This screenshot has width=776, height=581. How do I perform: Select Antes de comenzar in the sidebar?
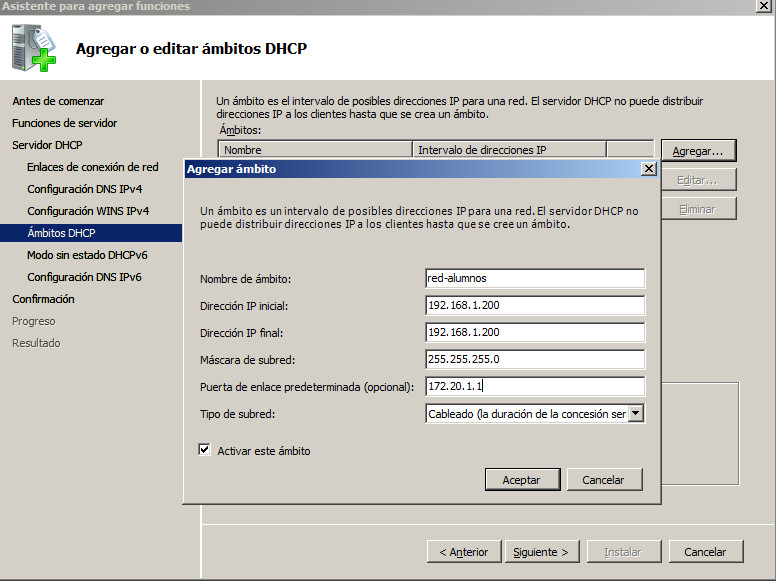click(x=58, y=101)
